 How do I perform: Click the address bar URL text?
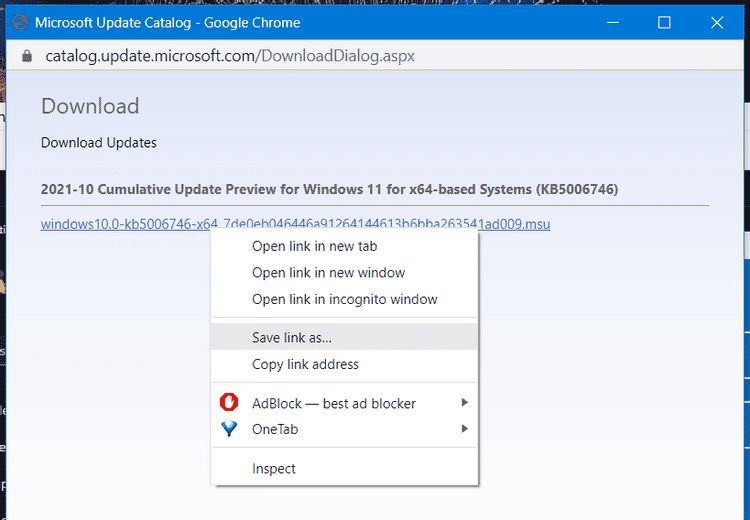click(230, 56)
